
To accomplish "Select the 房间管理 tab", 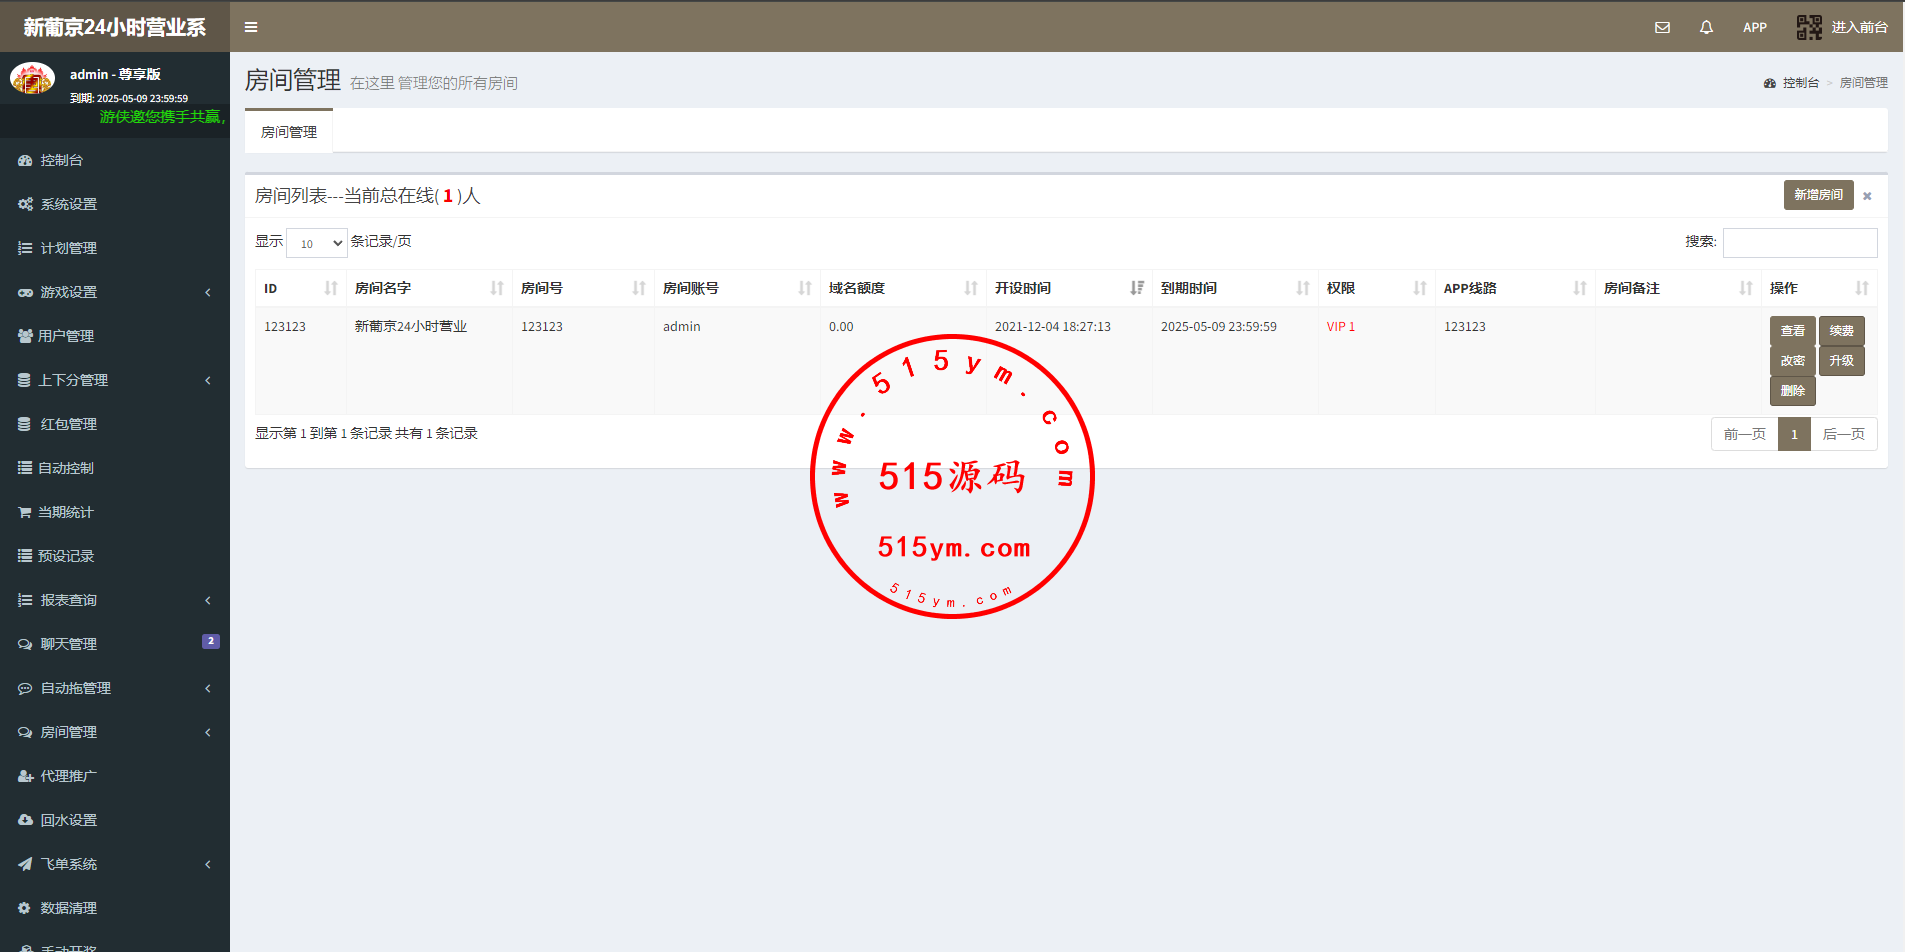I will [x=289, y=132].
